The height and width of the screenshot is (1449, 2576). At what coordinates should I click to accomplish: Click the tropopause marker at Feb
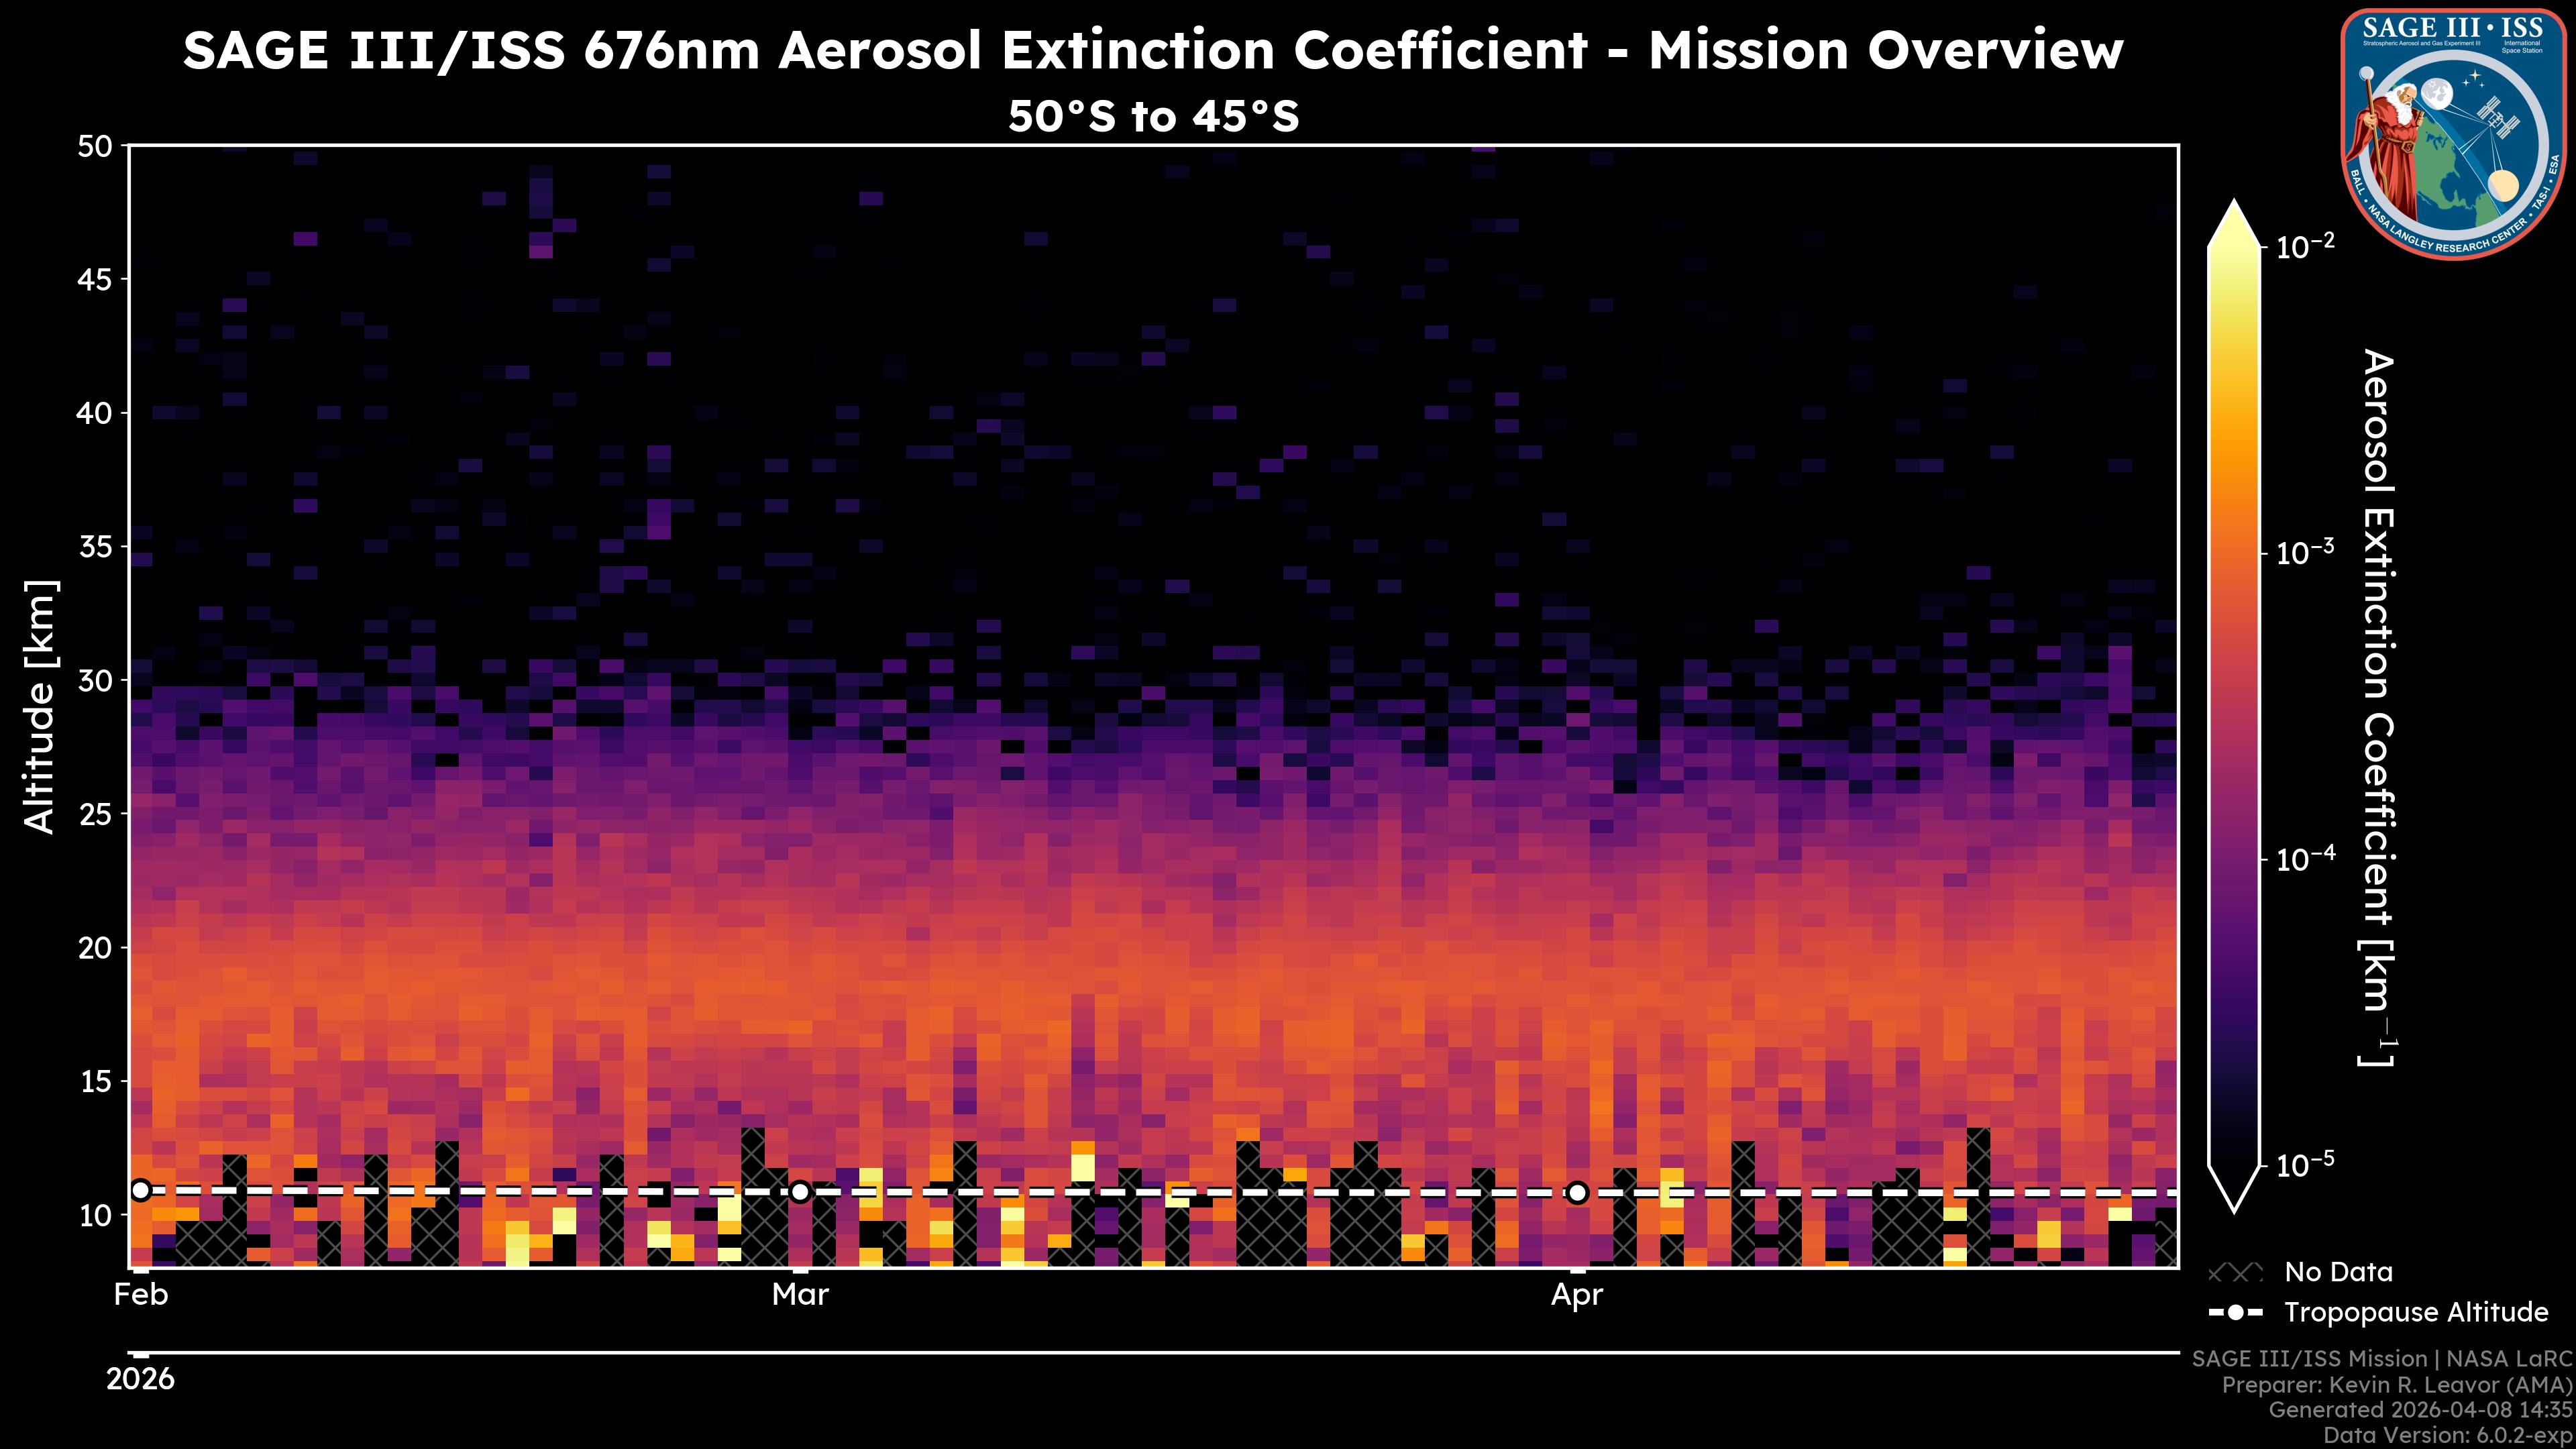tap(141, 1190)
